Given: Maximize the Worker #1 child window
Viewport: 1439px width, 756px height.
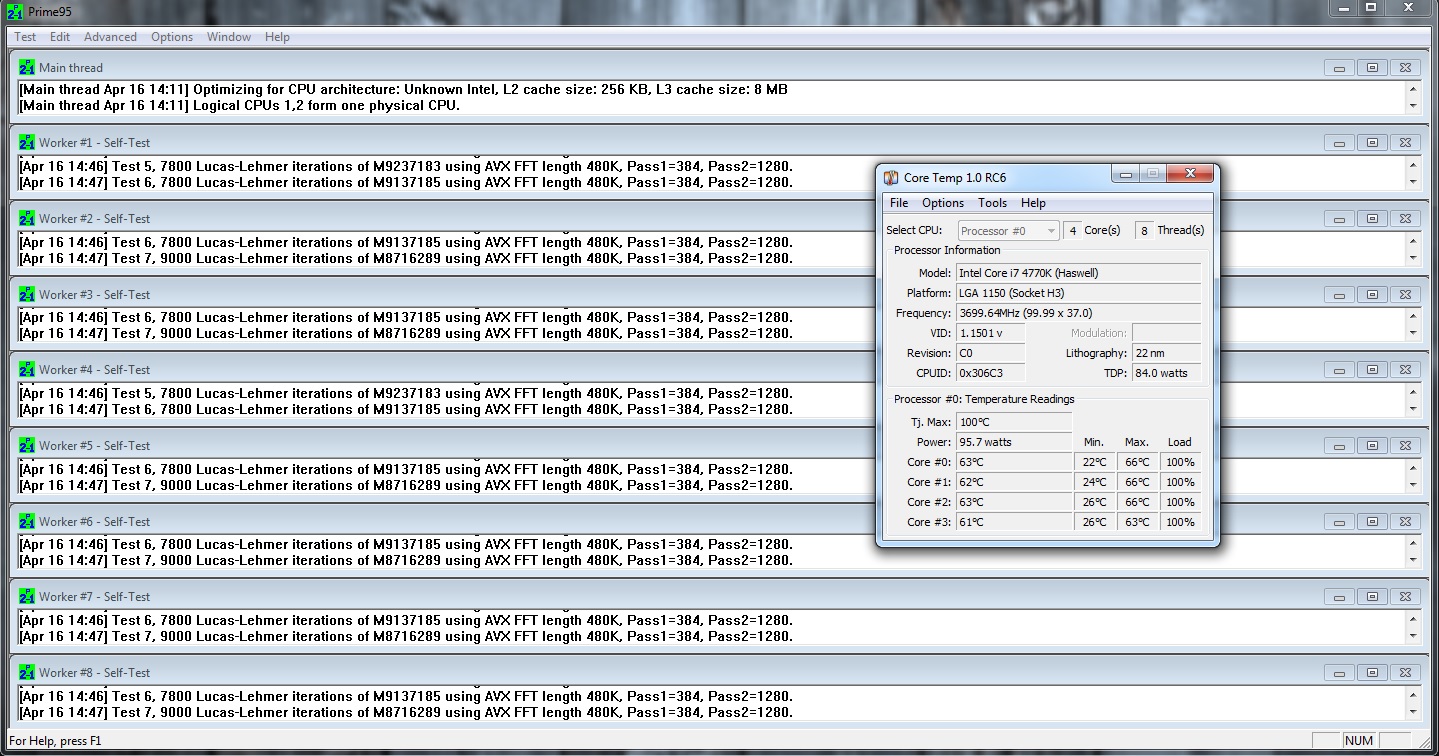Looking at the screenshot, I should click(x=1372, y=143).
